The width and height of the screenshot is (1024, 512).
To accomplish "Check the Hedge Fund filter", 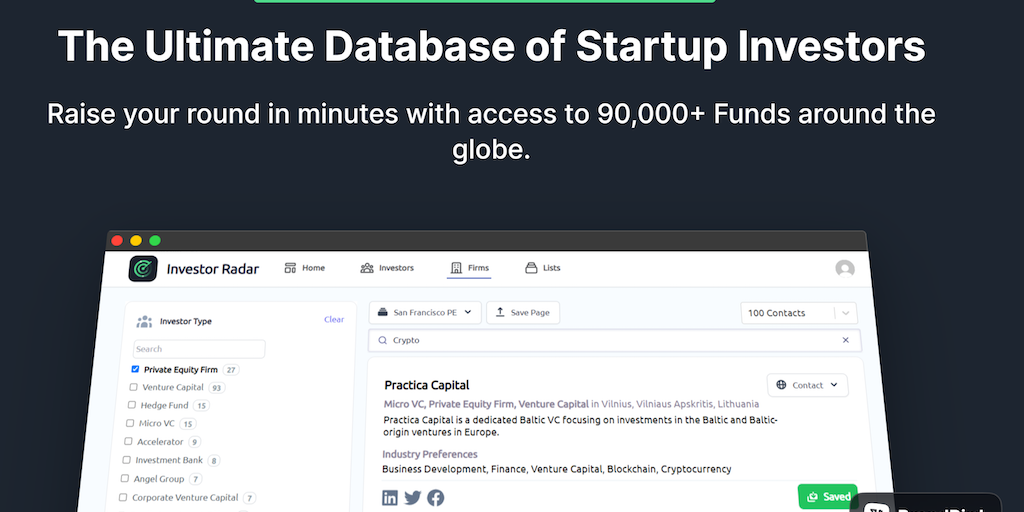I will [x=132, y=405].
